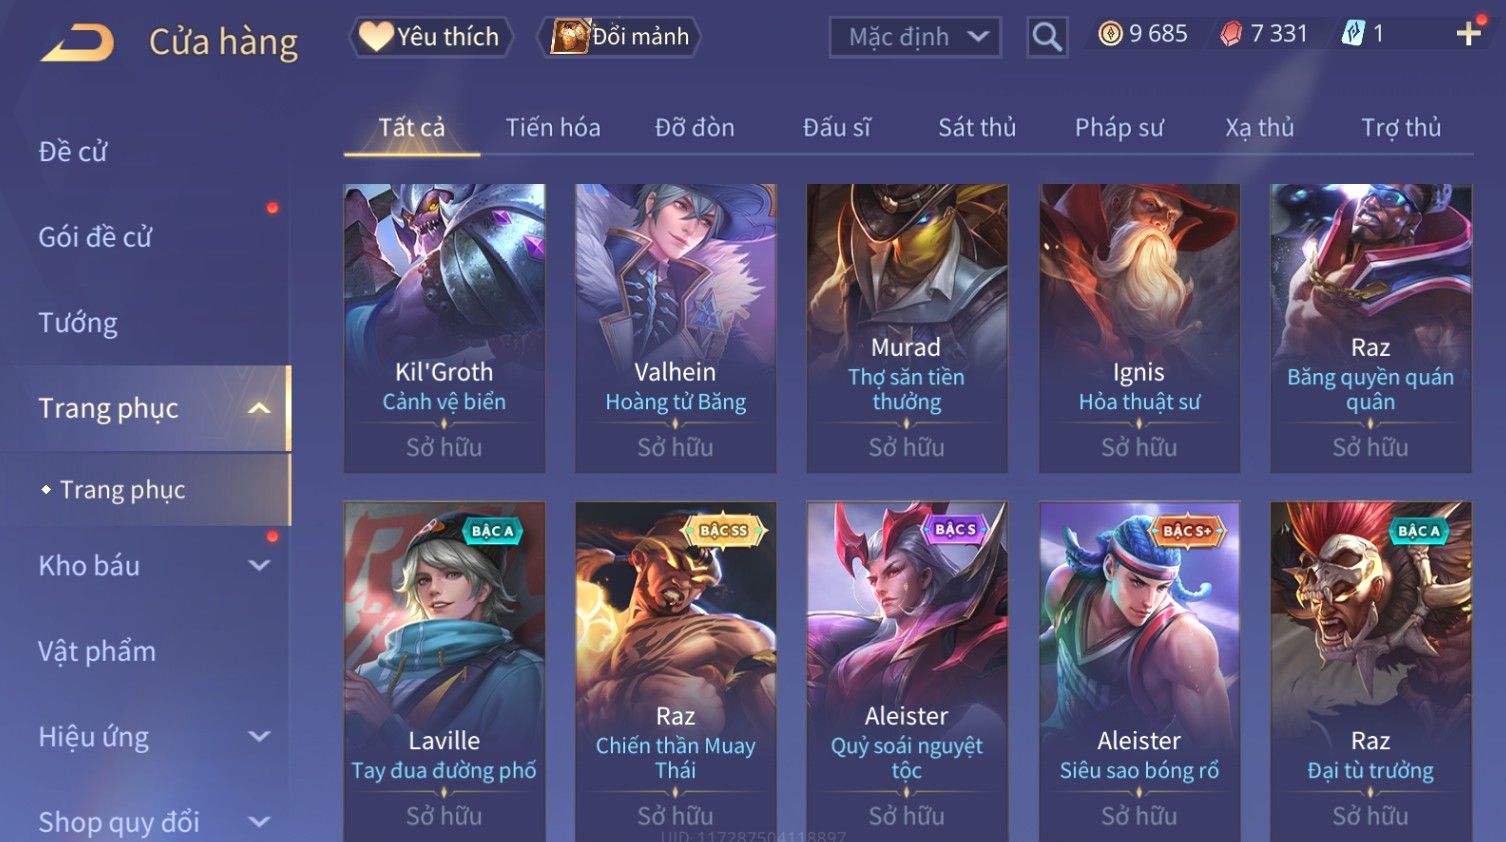Click the plus icon to add currency
This screenshot has height=842, width=1506.
click(1468, 34)
